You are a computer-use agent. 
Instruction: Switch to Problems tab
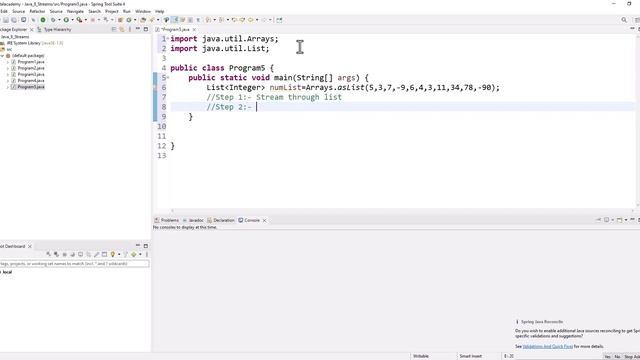tap(167, 220)
